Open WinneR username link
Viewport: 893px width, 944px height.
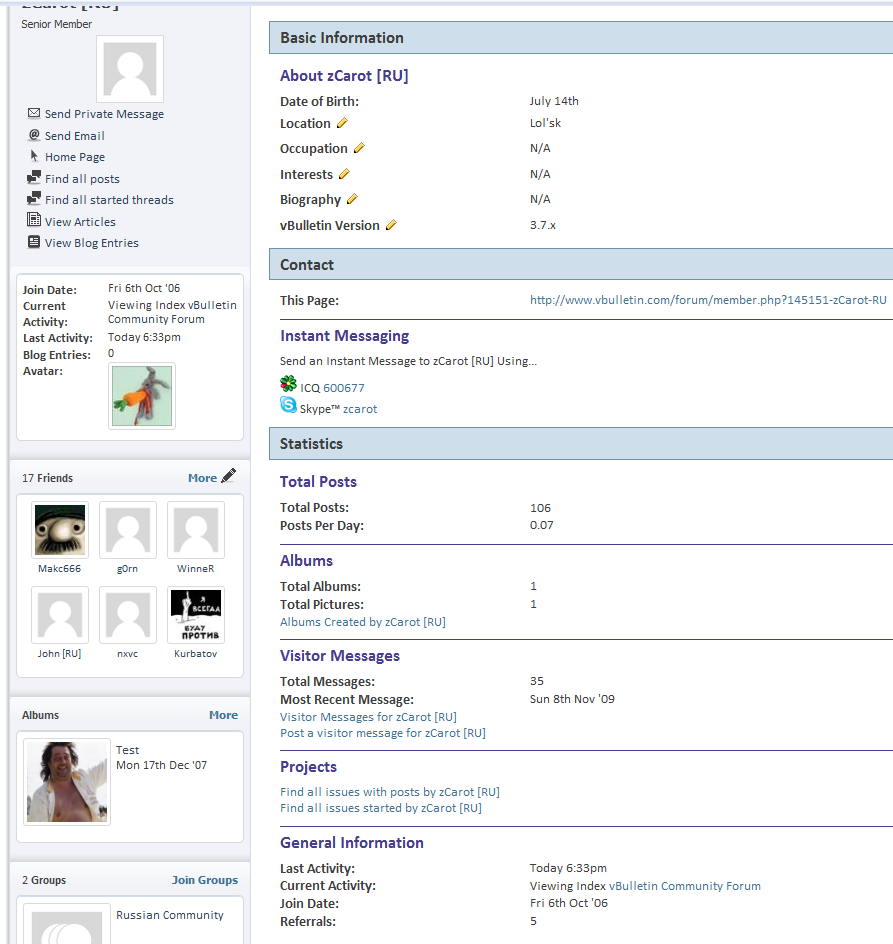click(x=195, y=568)
